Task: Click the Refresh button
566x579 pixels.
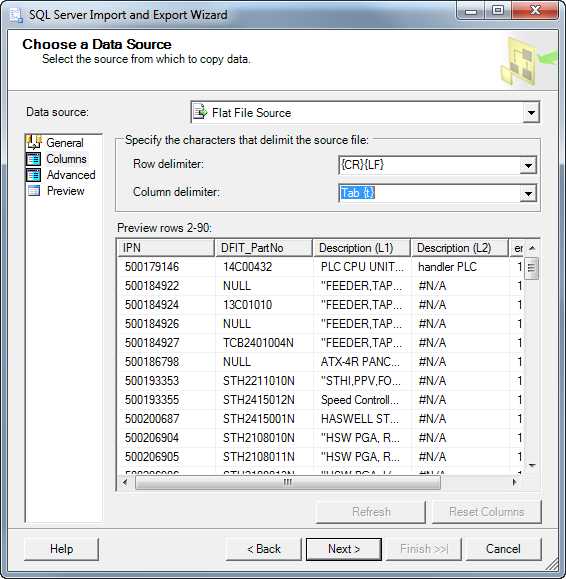Action: click(371, 512)
